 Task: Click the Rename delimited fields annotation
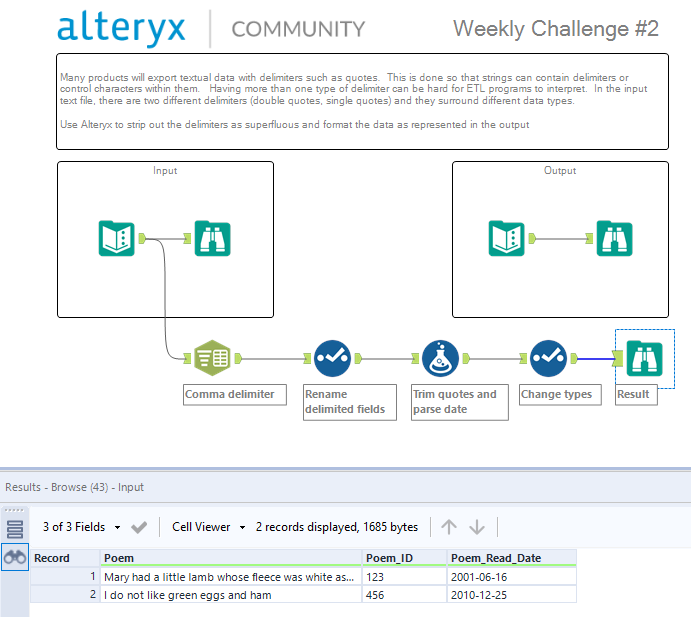tap(350, 402)
